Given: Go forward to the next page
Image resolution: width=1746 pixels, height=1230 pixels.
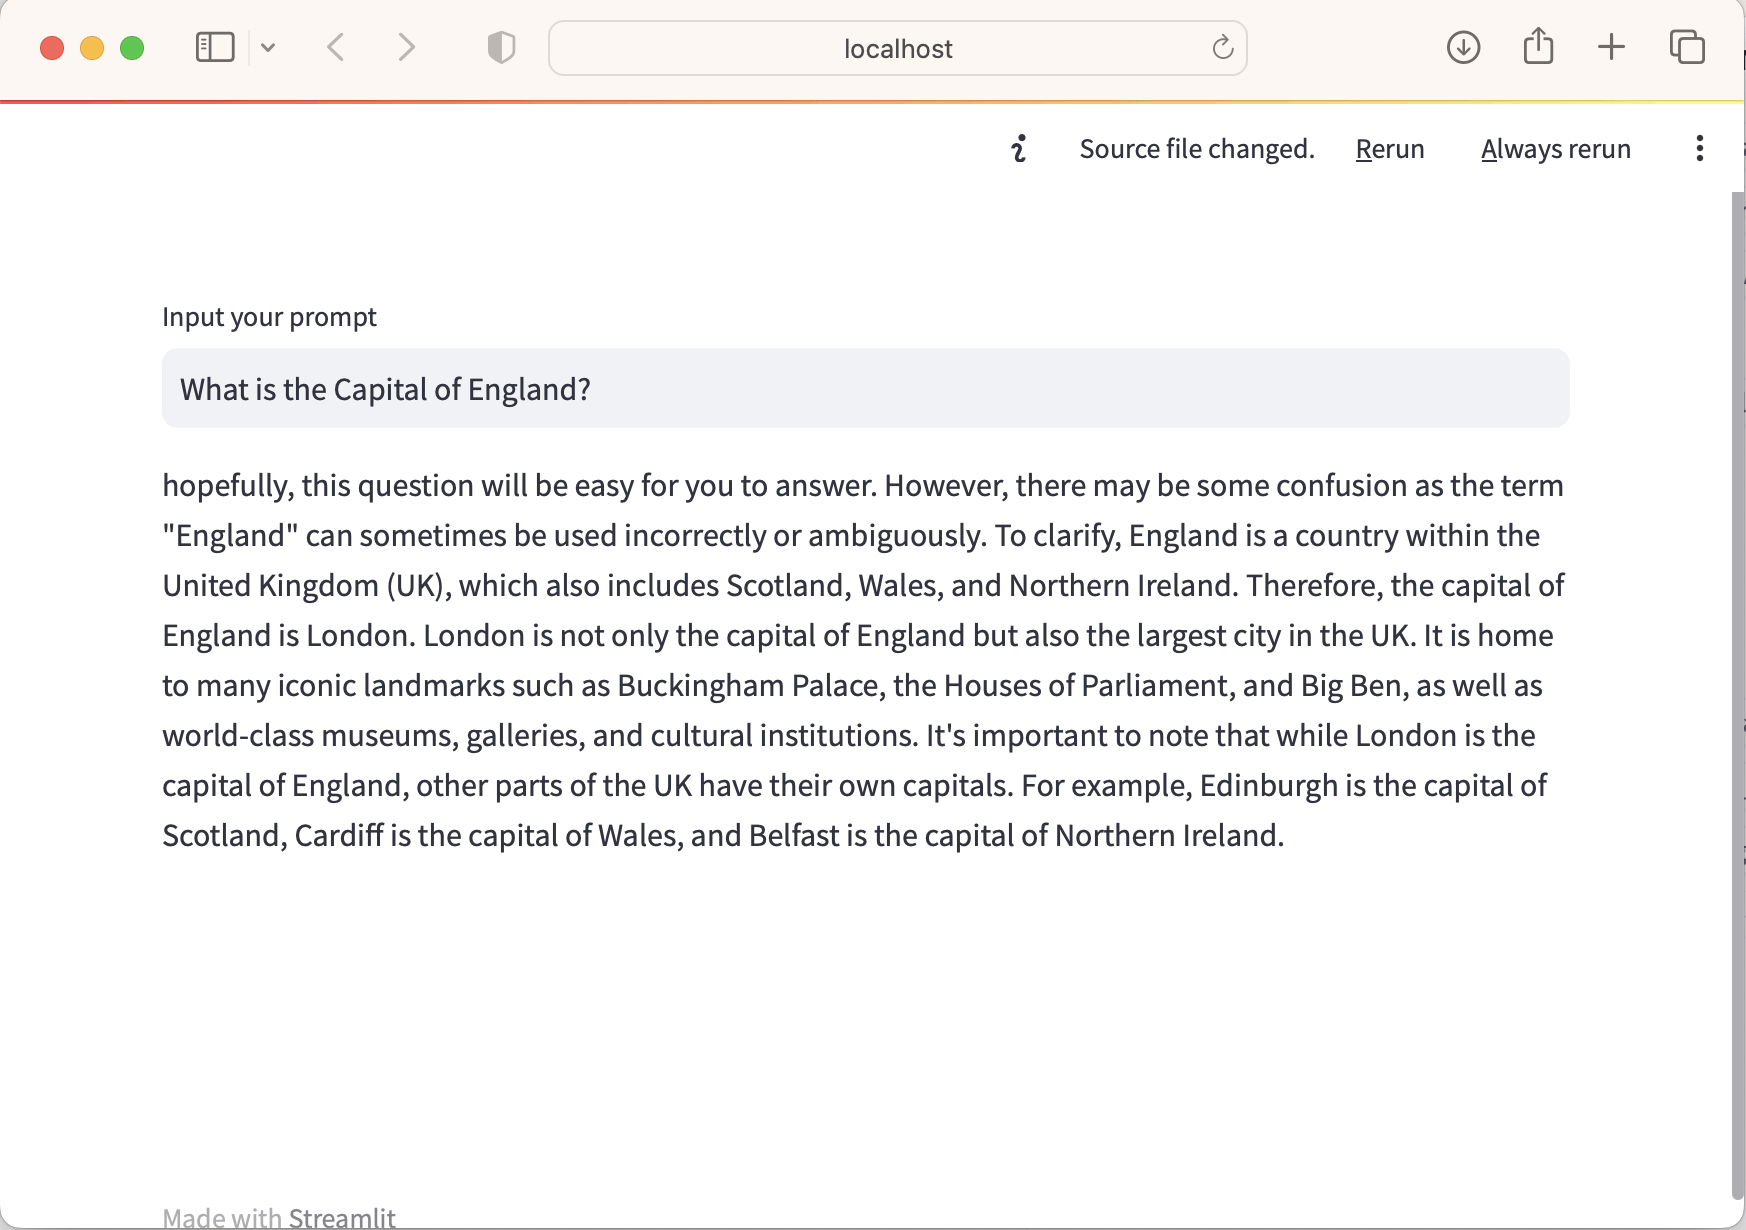Looking at the screenshot, I should click(x=405, y=47).
